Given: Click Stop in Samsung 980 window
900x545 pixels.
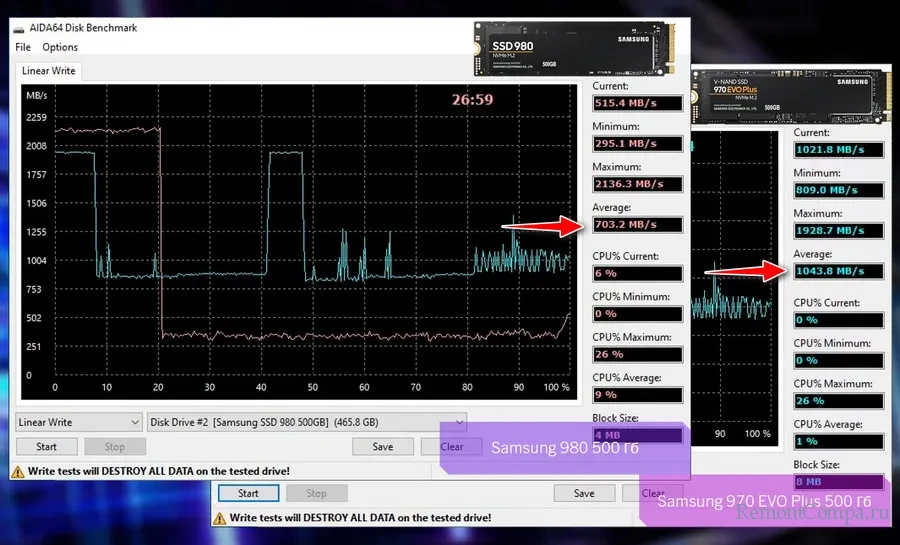Looking at the screenshot, I should 115,446.
